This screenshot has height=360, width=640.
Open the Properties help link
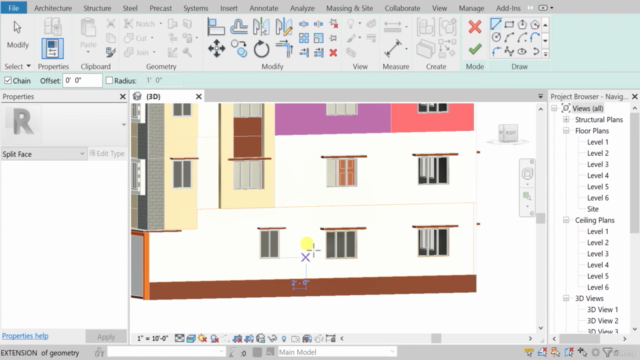point(25,336)
